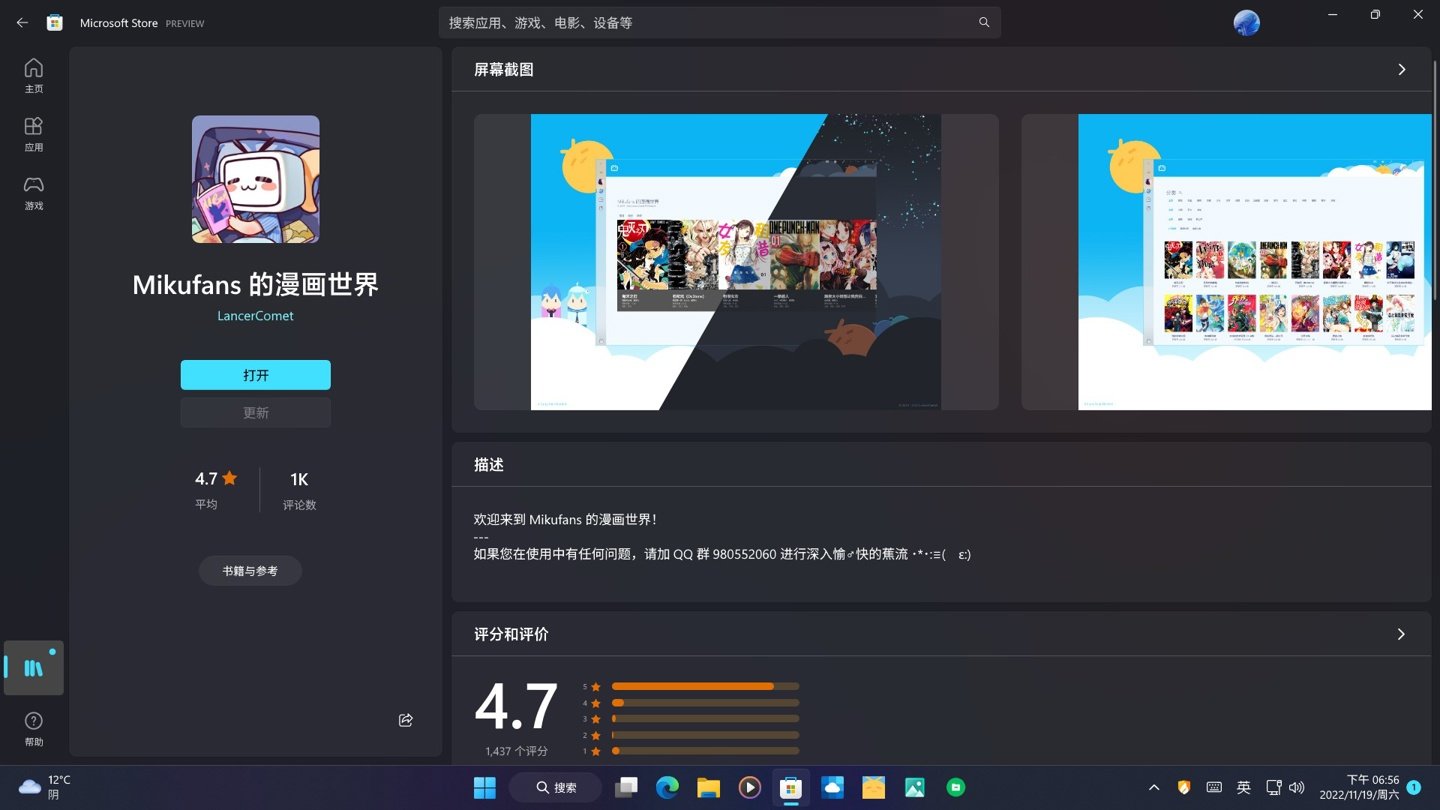Image resolution: width=1440 pixels, height=810 pixels.
Task: Open the 书籍与参考 category link
Action: (250, 570)
